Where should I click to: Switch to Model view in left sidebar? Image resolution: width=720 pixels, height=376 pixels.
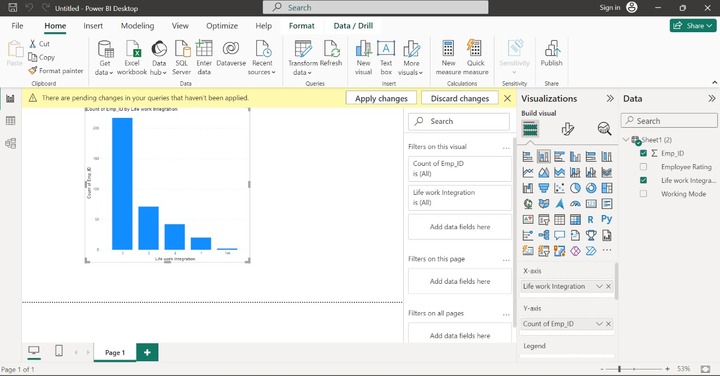10,143
